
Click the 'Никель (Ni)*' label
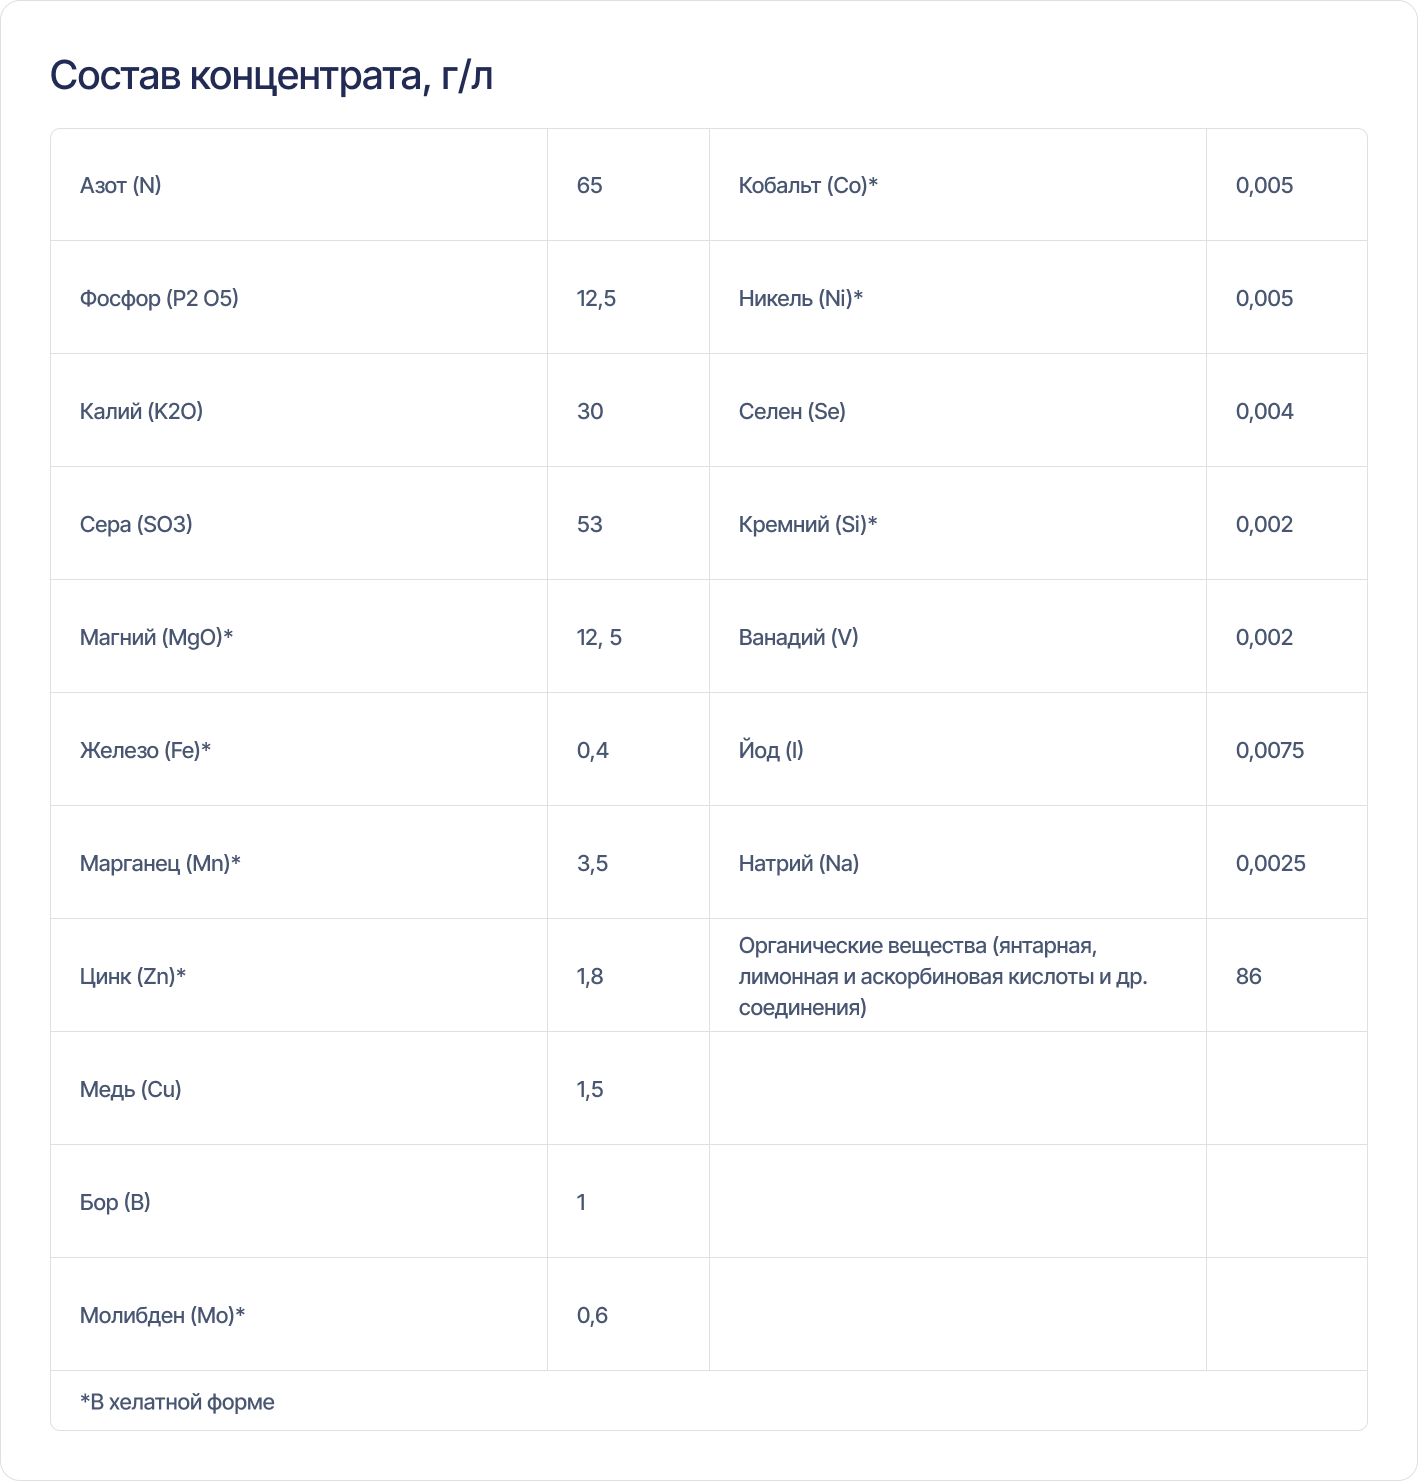[800, 298]
